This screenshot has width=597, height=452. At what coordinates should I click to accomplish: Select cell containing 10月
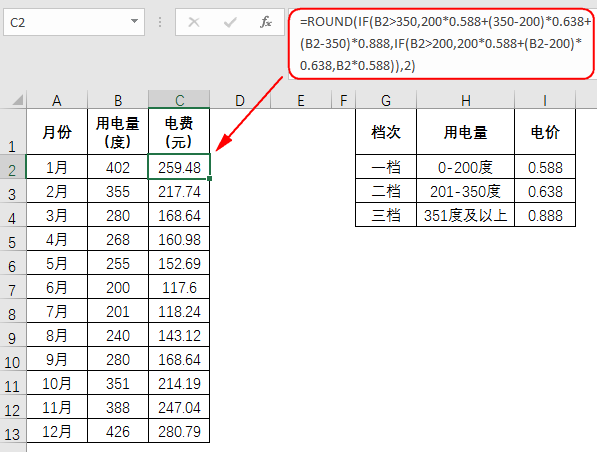point(57,383)
